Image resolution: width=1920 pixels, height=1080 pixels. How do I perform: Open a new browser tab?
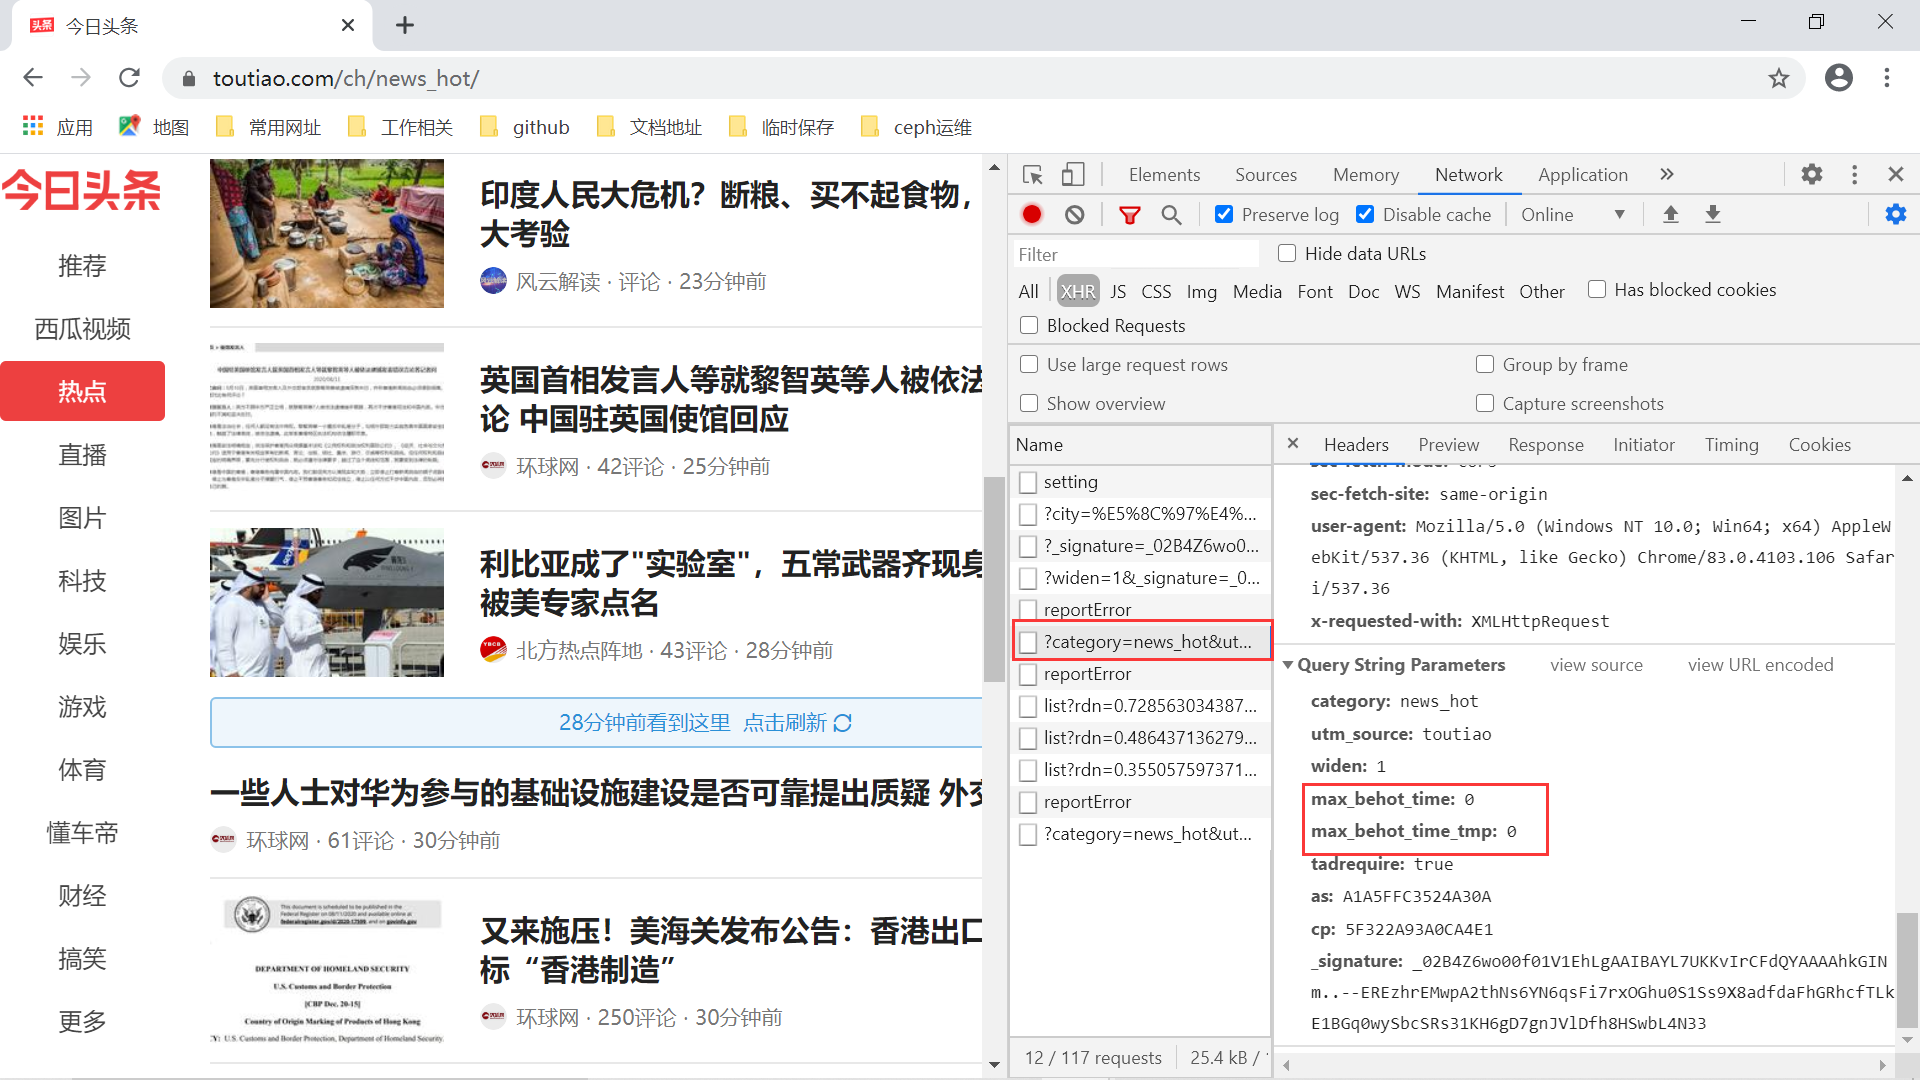[x=405, y=25]
